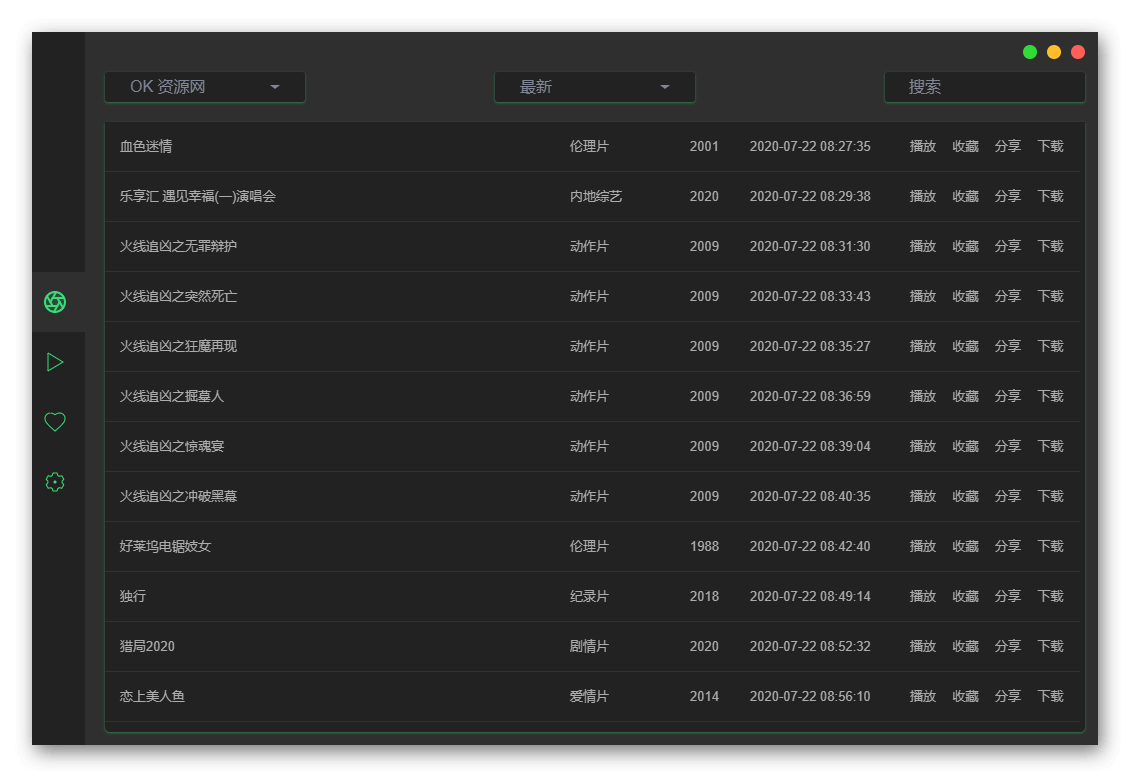Download 乐享汇 遇见幸福(一)演唱会

coord(1050,196)
